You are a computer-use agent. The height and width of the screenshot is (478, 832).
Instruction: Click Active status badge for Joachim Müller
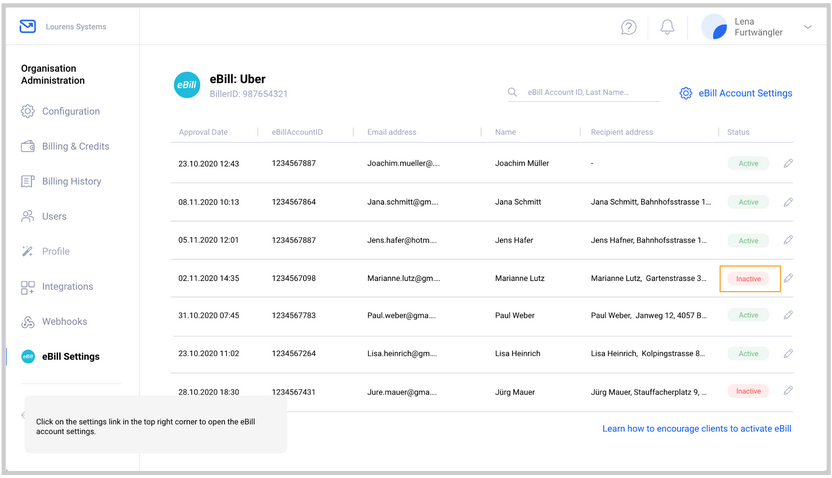click(x=748, y=163)
